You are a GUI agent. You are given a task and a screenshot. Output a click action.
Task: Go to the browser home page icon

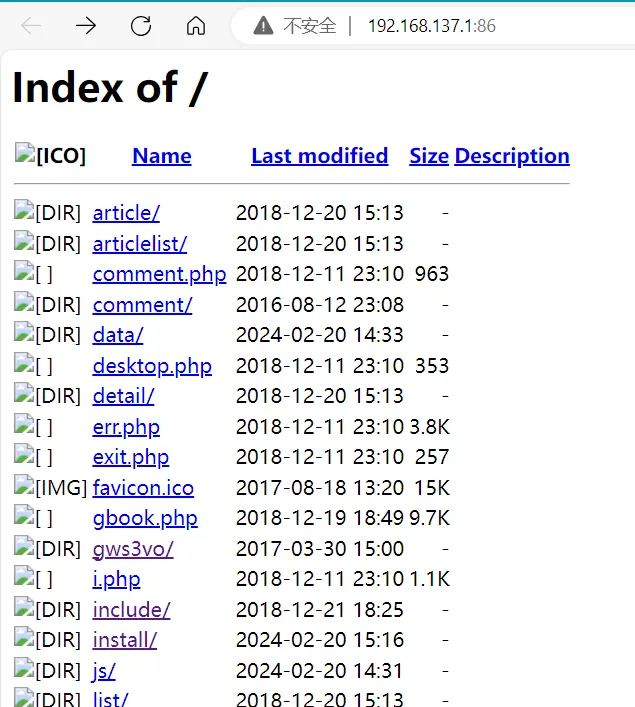[x=196, y=26]
